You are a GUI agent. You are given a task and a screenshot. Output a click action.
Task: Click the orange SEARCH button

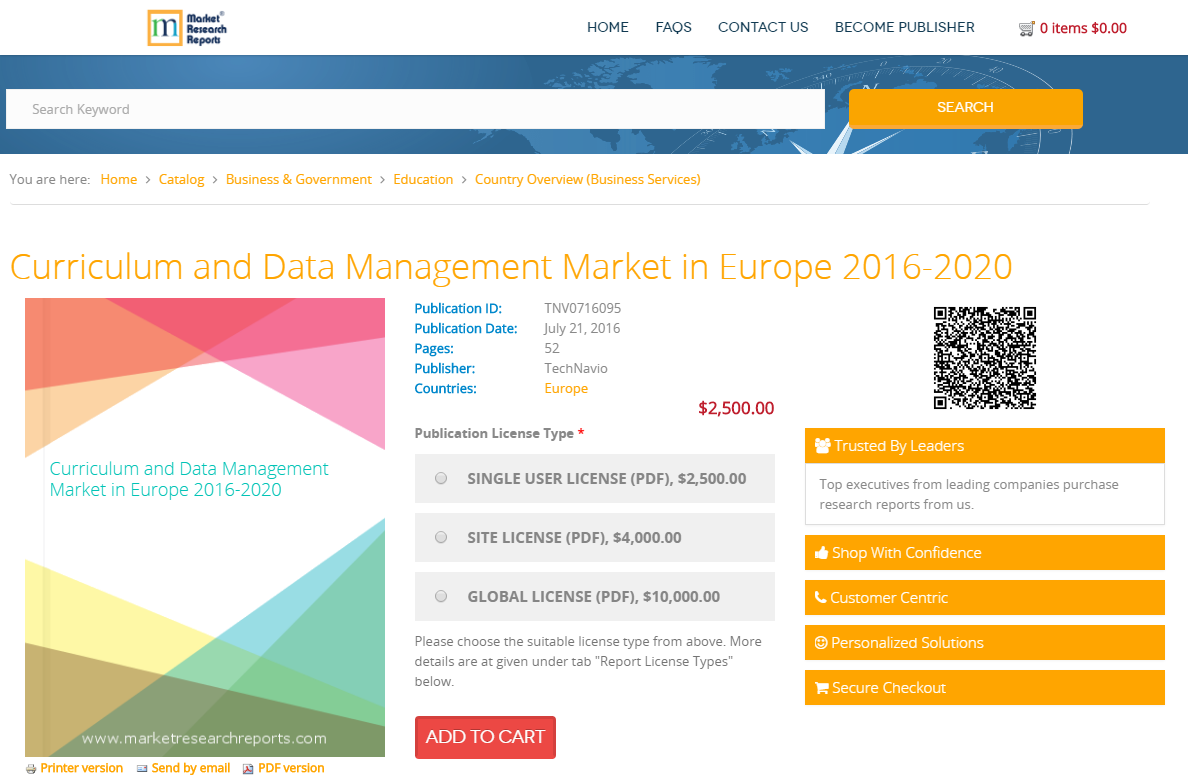click(965, 108)
